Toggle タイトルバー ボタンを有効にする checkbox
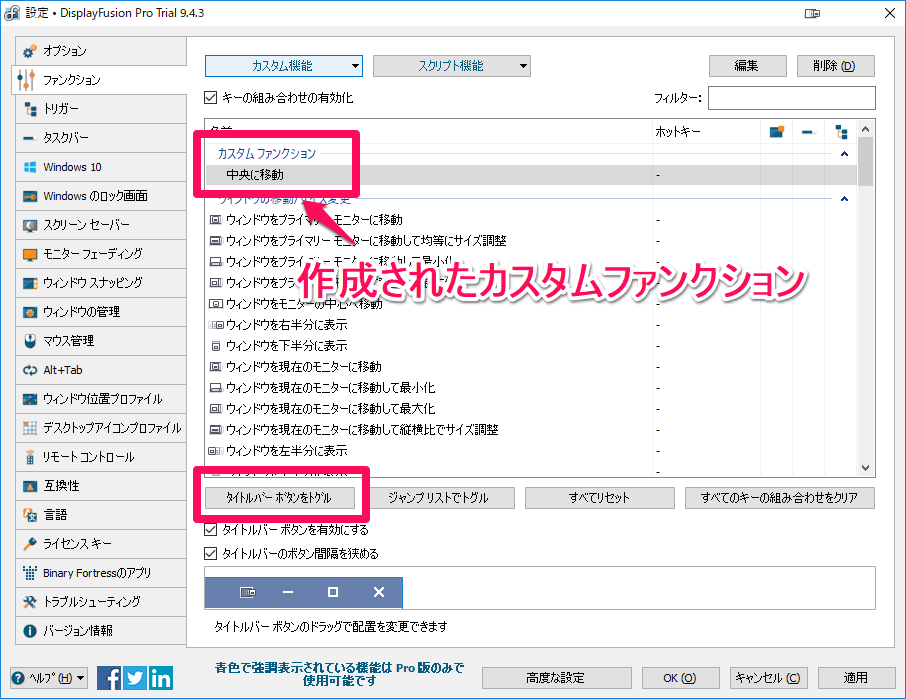The width and height of the screenshot is (906, 699). point(211,530)
